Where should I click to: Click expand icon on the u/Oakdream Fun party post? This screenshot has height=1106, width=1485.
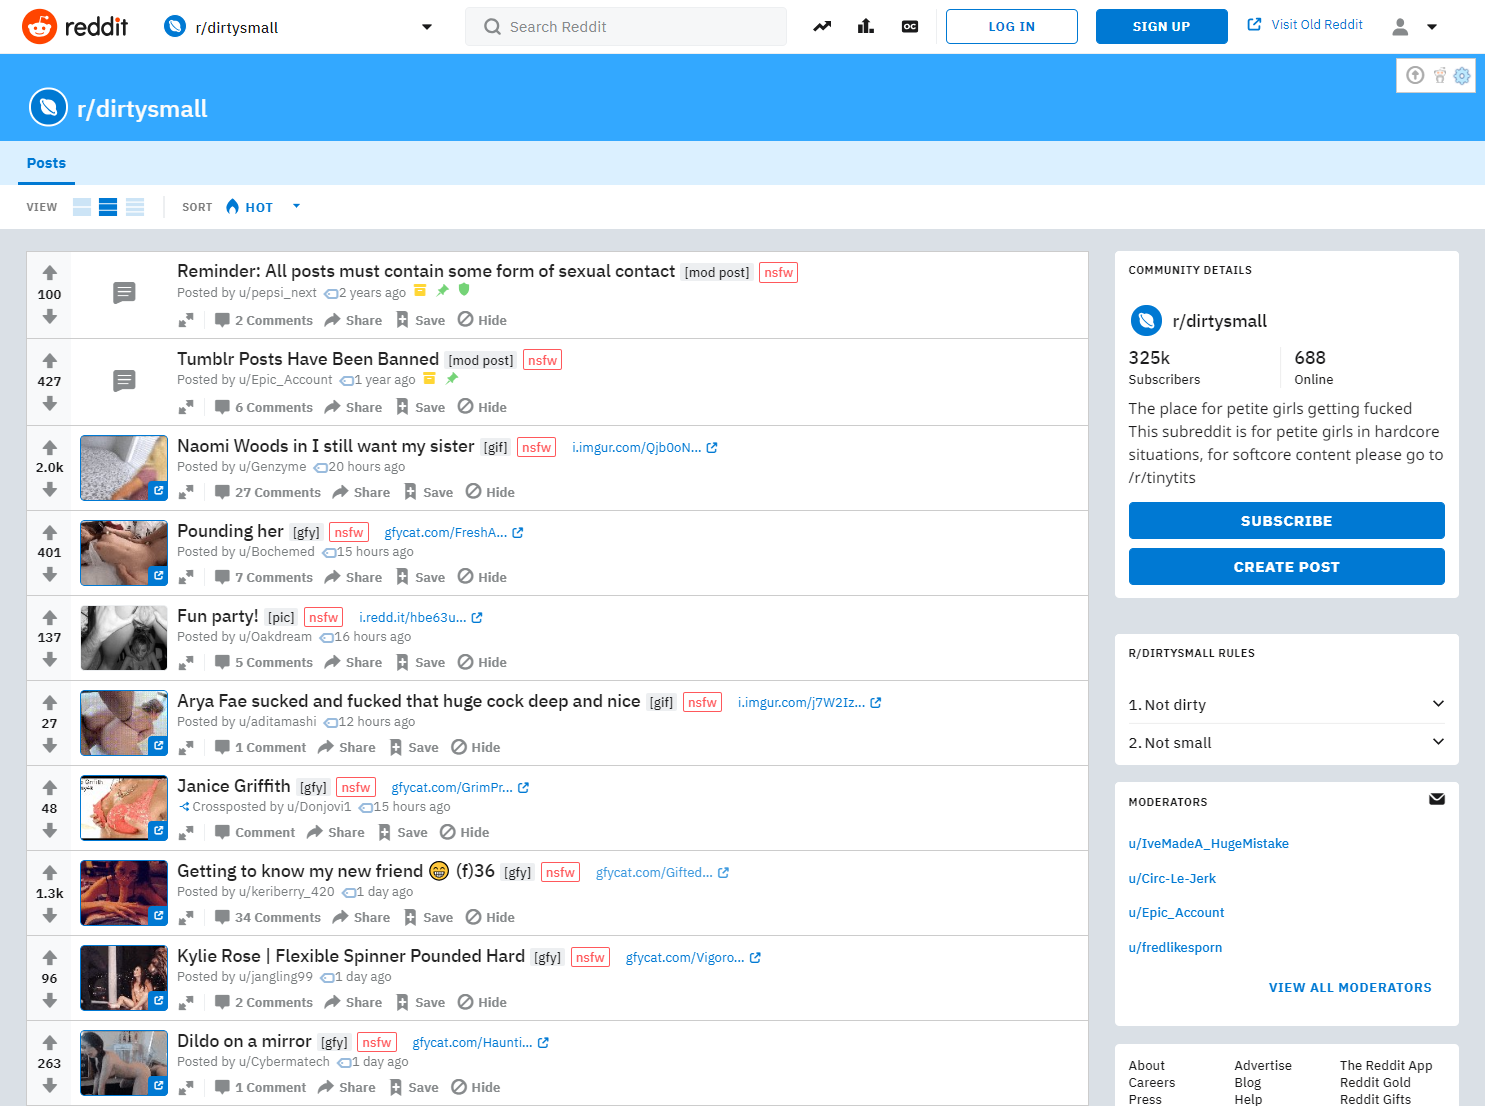(186, 663)
